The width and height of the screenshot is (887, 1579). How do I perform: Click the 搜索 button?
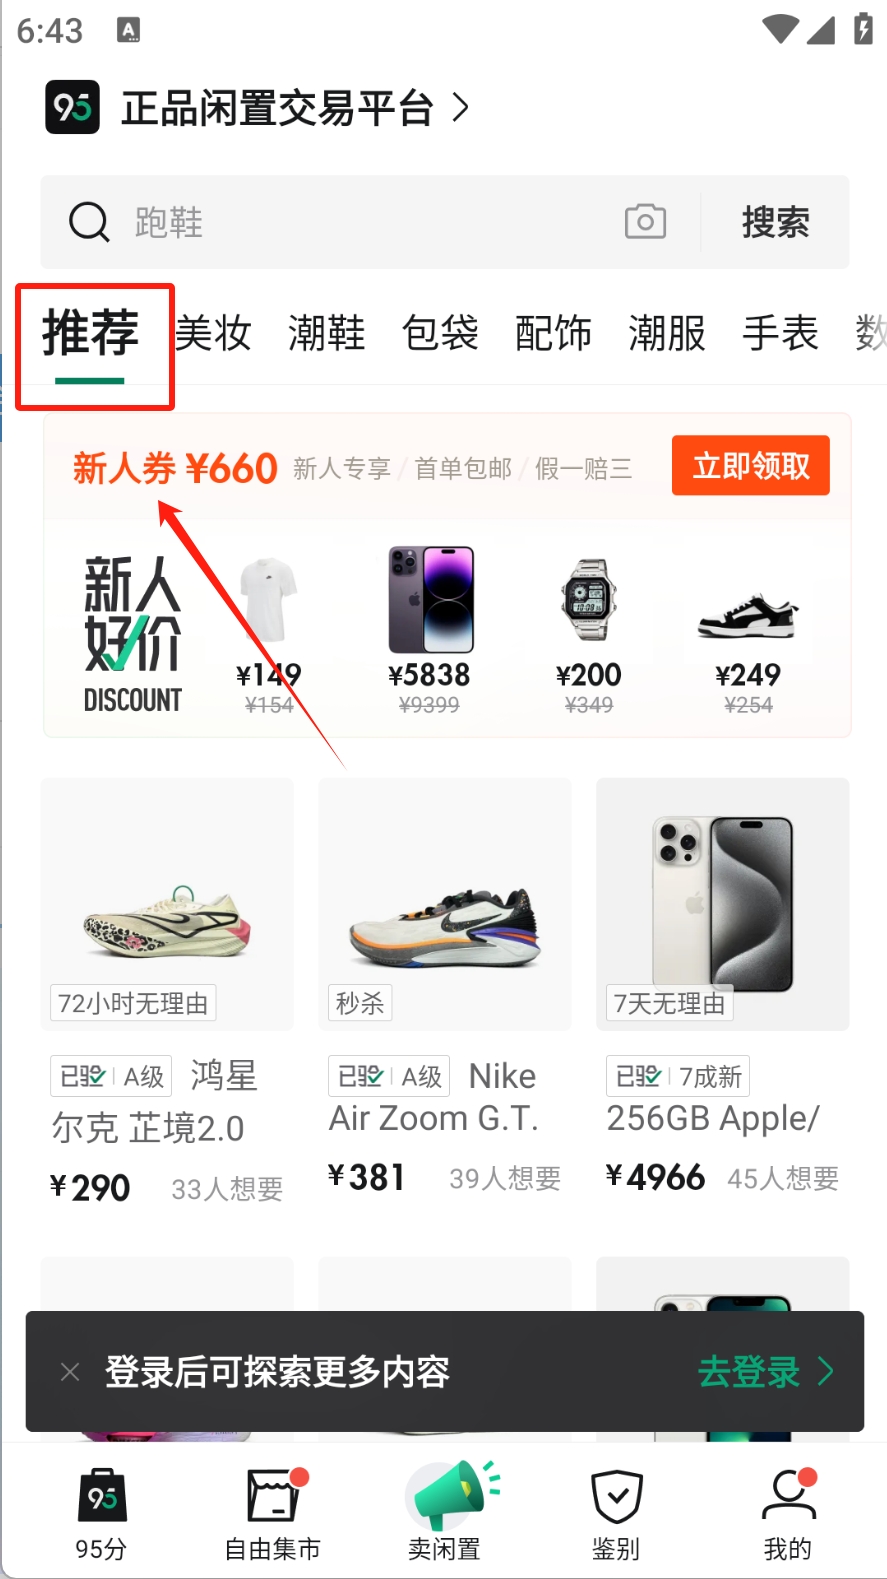click(775, 222)
